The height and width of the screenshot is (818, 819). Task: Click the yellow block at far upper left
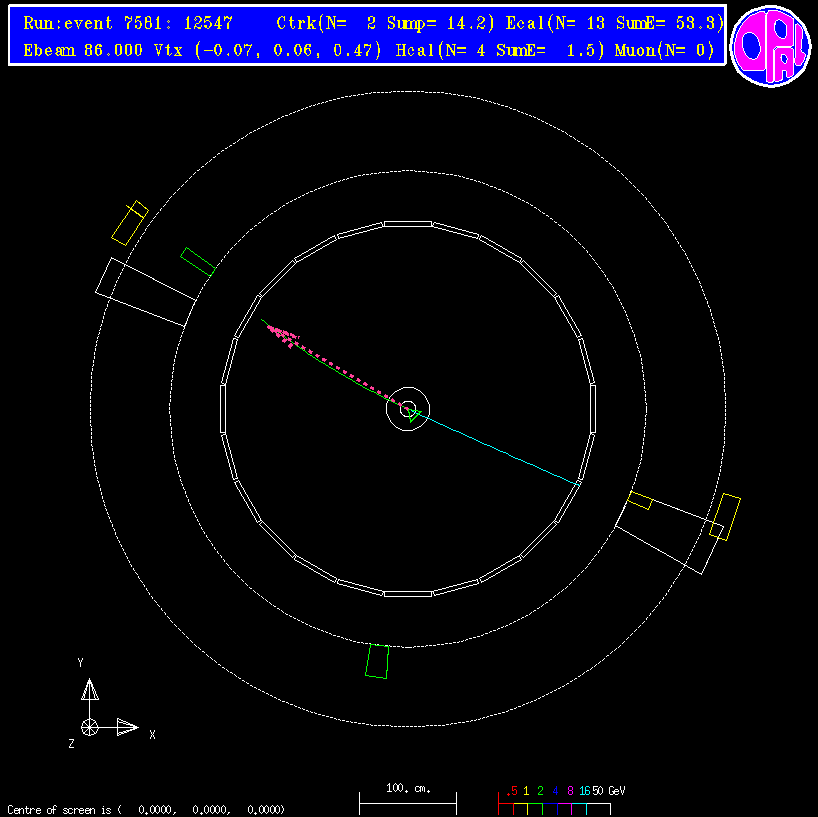[x=129, y=223]
